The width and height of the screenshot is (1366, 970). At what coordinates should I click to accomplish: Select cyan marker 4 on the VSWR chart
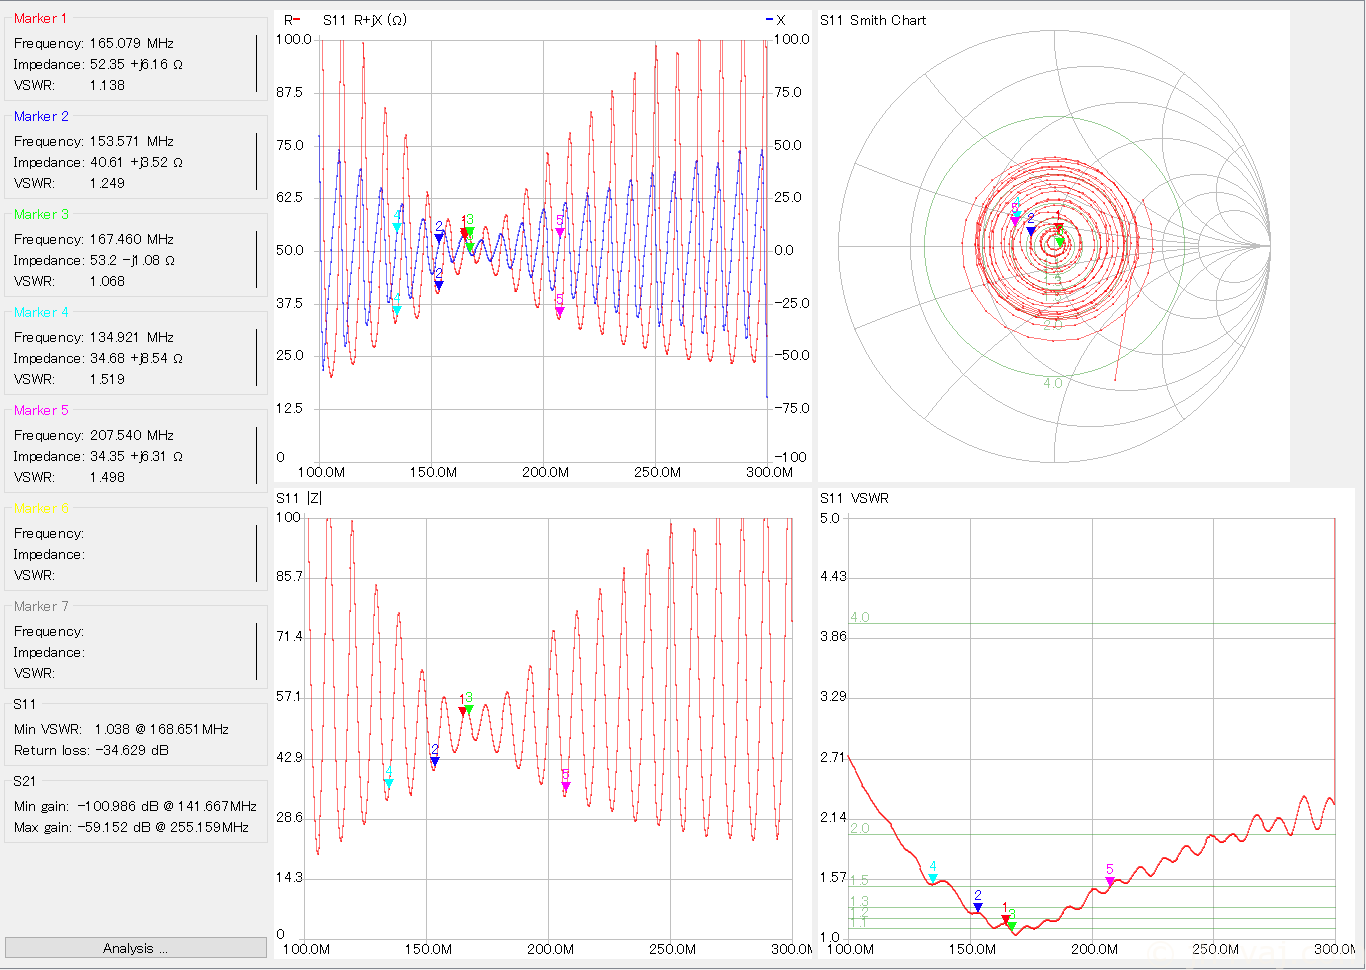933,878
